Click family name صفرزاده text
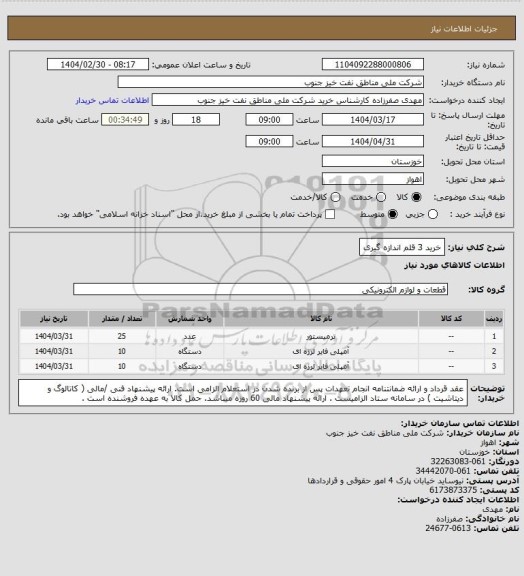This screenshot has height=576, width=524. [449, 519]
